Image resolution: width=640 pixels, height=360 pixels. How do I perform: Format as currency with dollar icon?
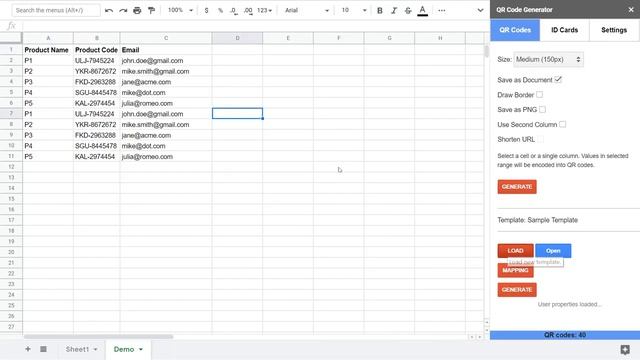tap(207, 10)
